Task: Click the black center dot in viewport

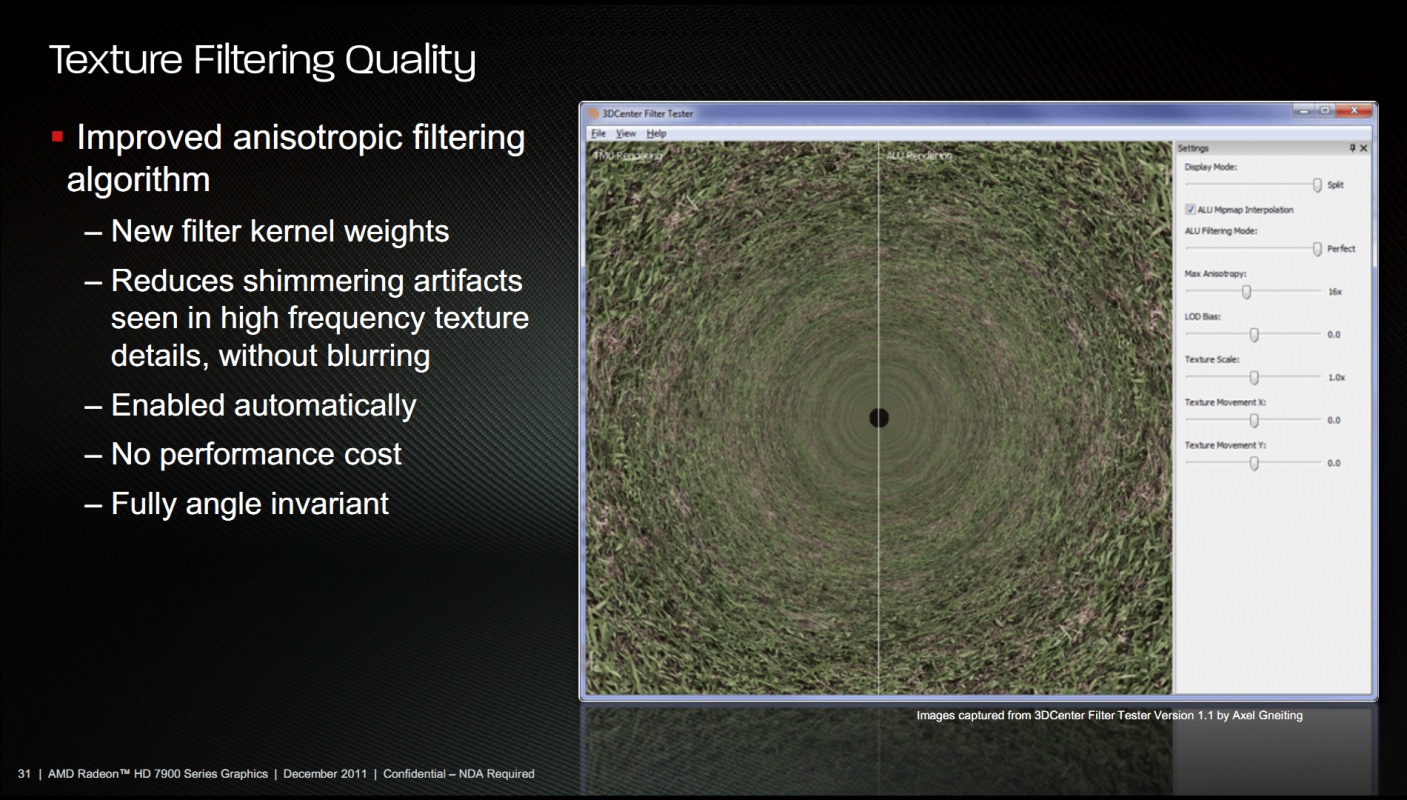Action: coord(879,418)
